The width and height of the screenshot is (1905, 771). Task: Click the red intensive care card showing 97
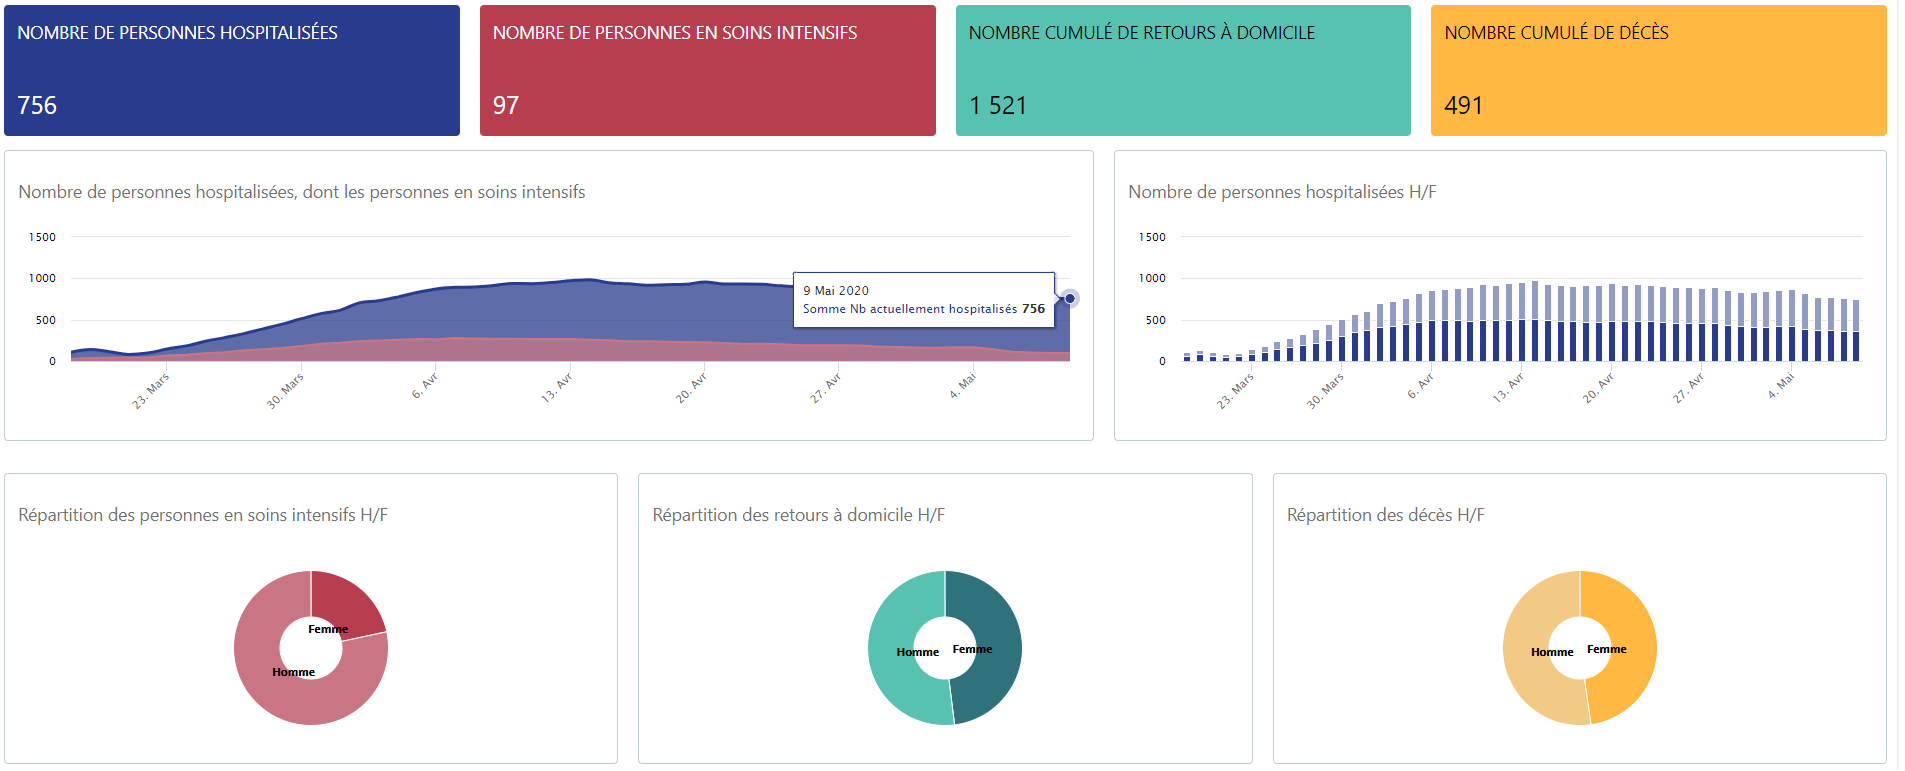point(708,70)
